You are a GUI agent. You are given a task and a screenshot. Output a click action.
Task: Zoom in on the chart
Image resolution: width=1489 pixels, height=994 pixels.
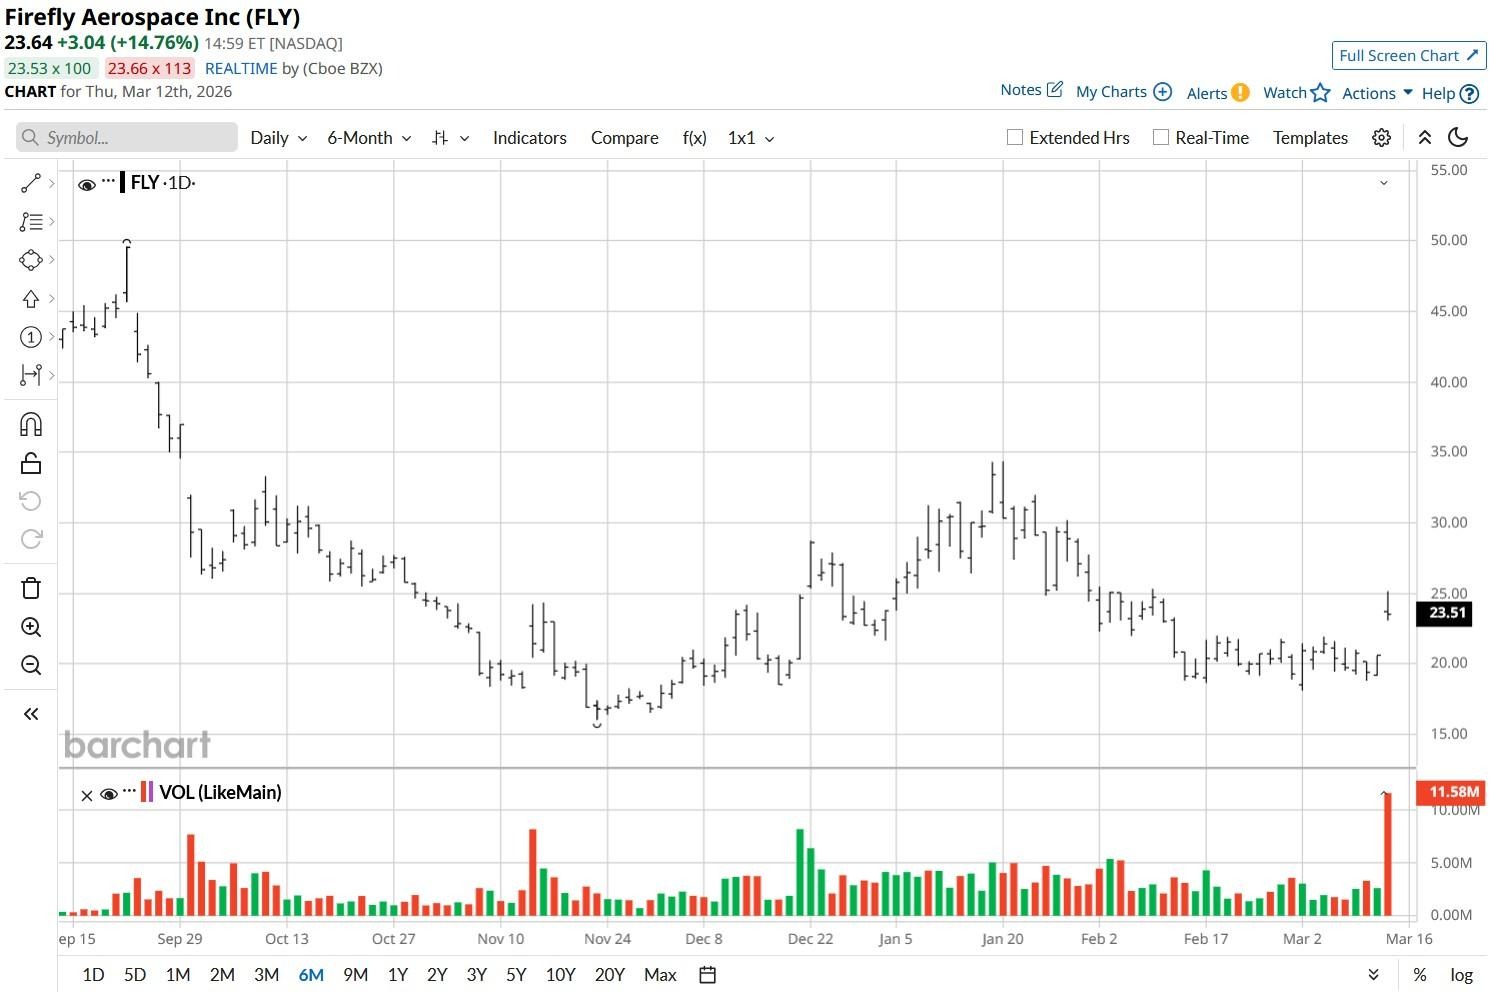31,627
